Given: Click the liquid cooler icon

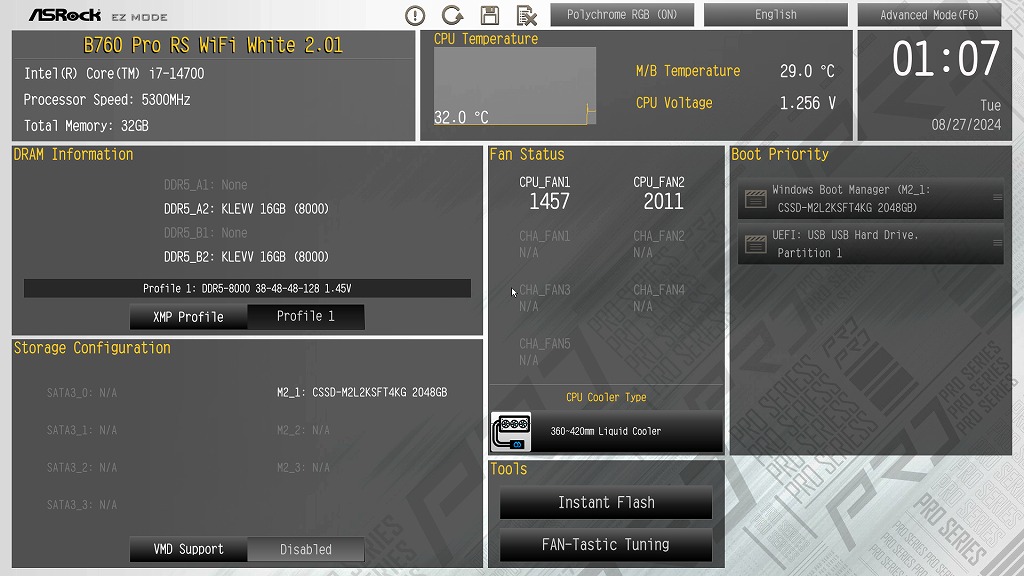Looking at the screenshot, I should 511,432.
